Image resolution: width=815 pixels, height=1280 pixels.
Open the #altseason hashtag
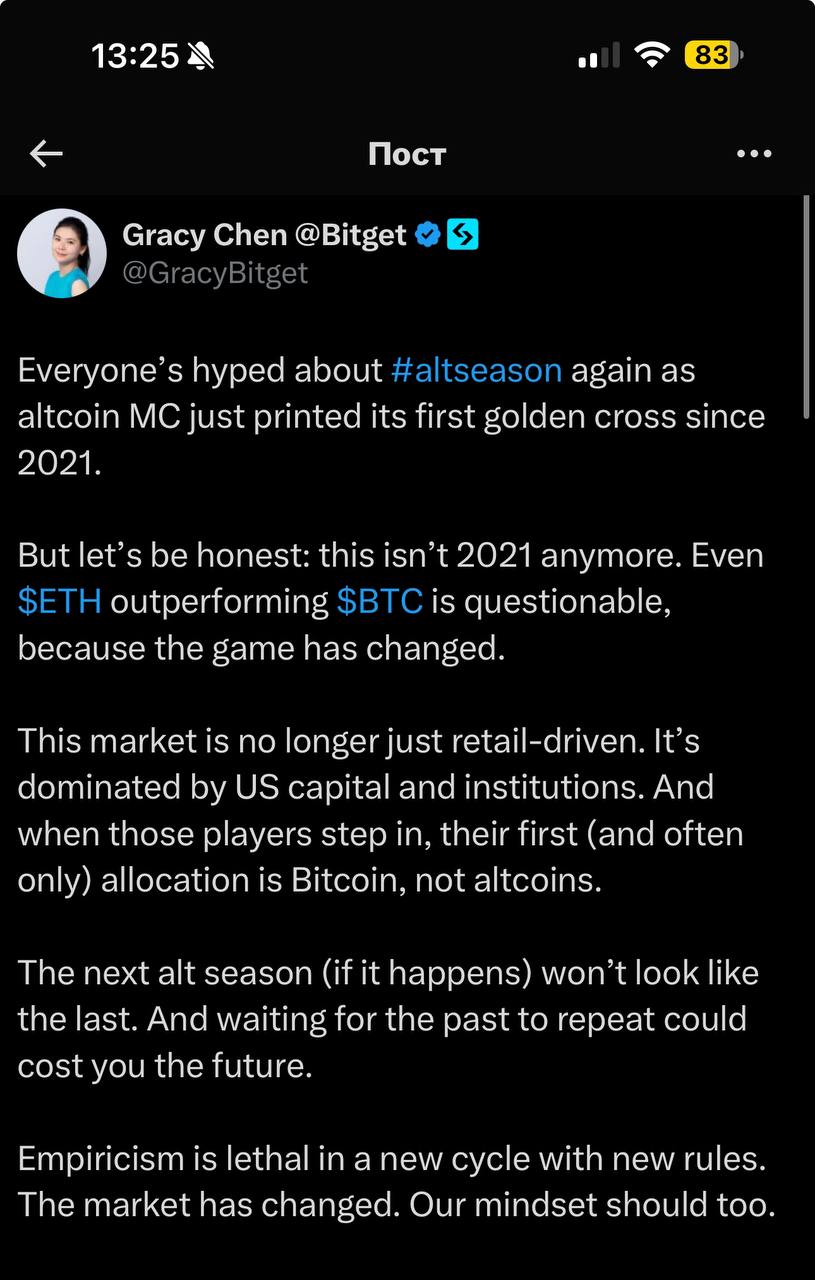point(476,370)
